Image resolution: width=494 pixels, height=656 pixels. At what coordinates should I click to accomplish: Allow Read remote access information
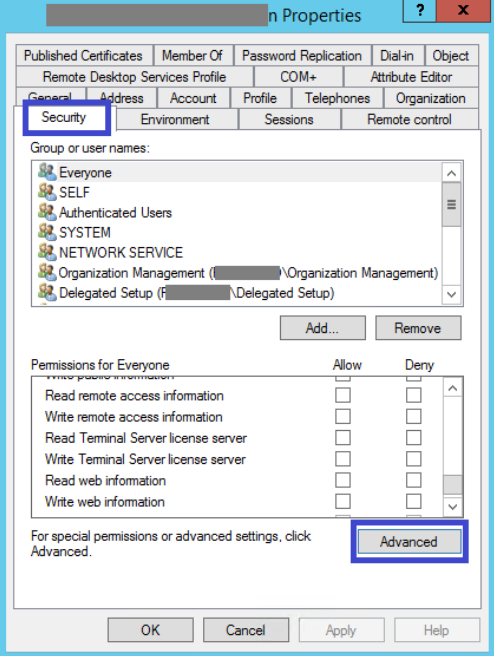pyautogui.click(x=343, y=395)
